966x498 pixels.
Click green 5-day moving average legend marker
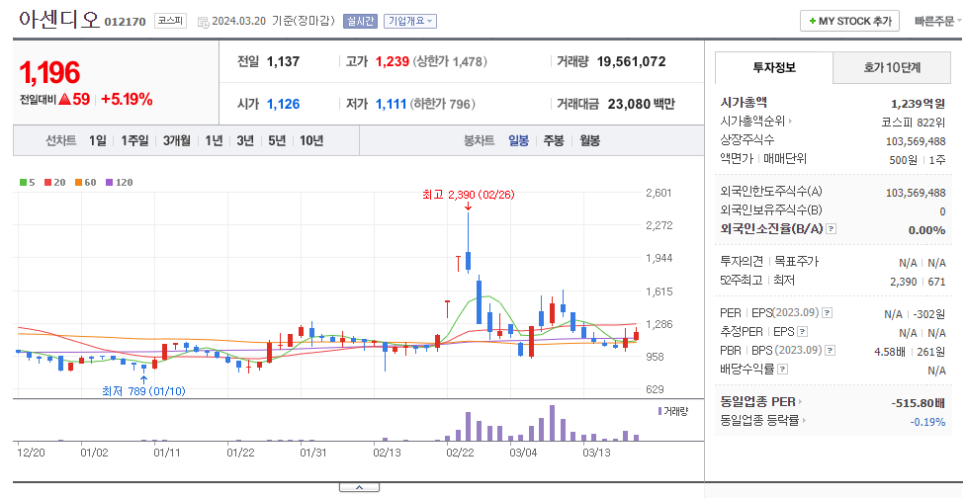point(23,182)
